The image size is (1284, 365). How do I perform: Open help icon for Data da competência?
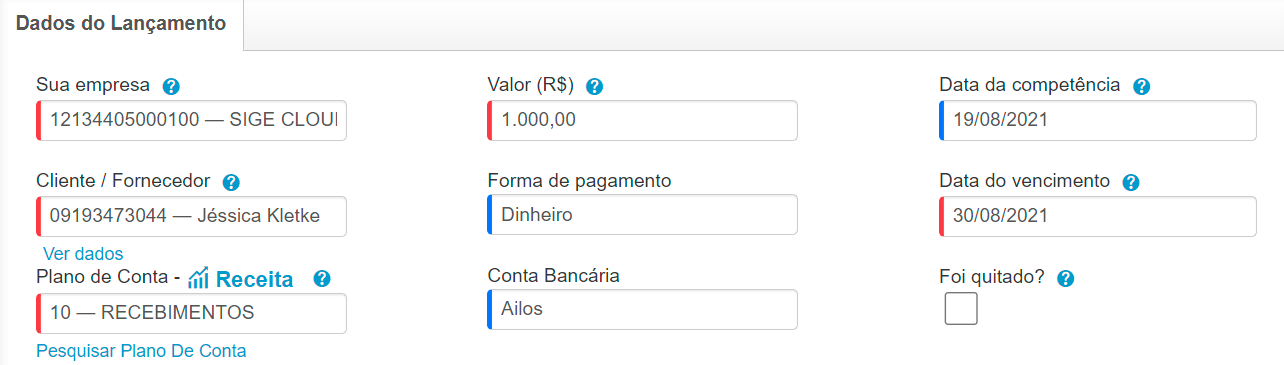point(1142,86)
